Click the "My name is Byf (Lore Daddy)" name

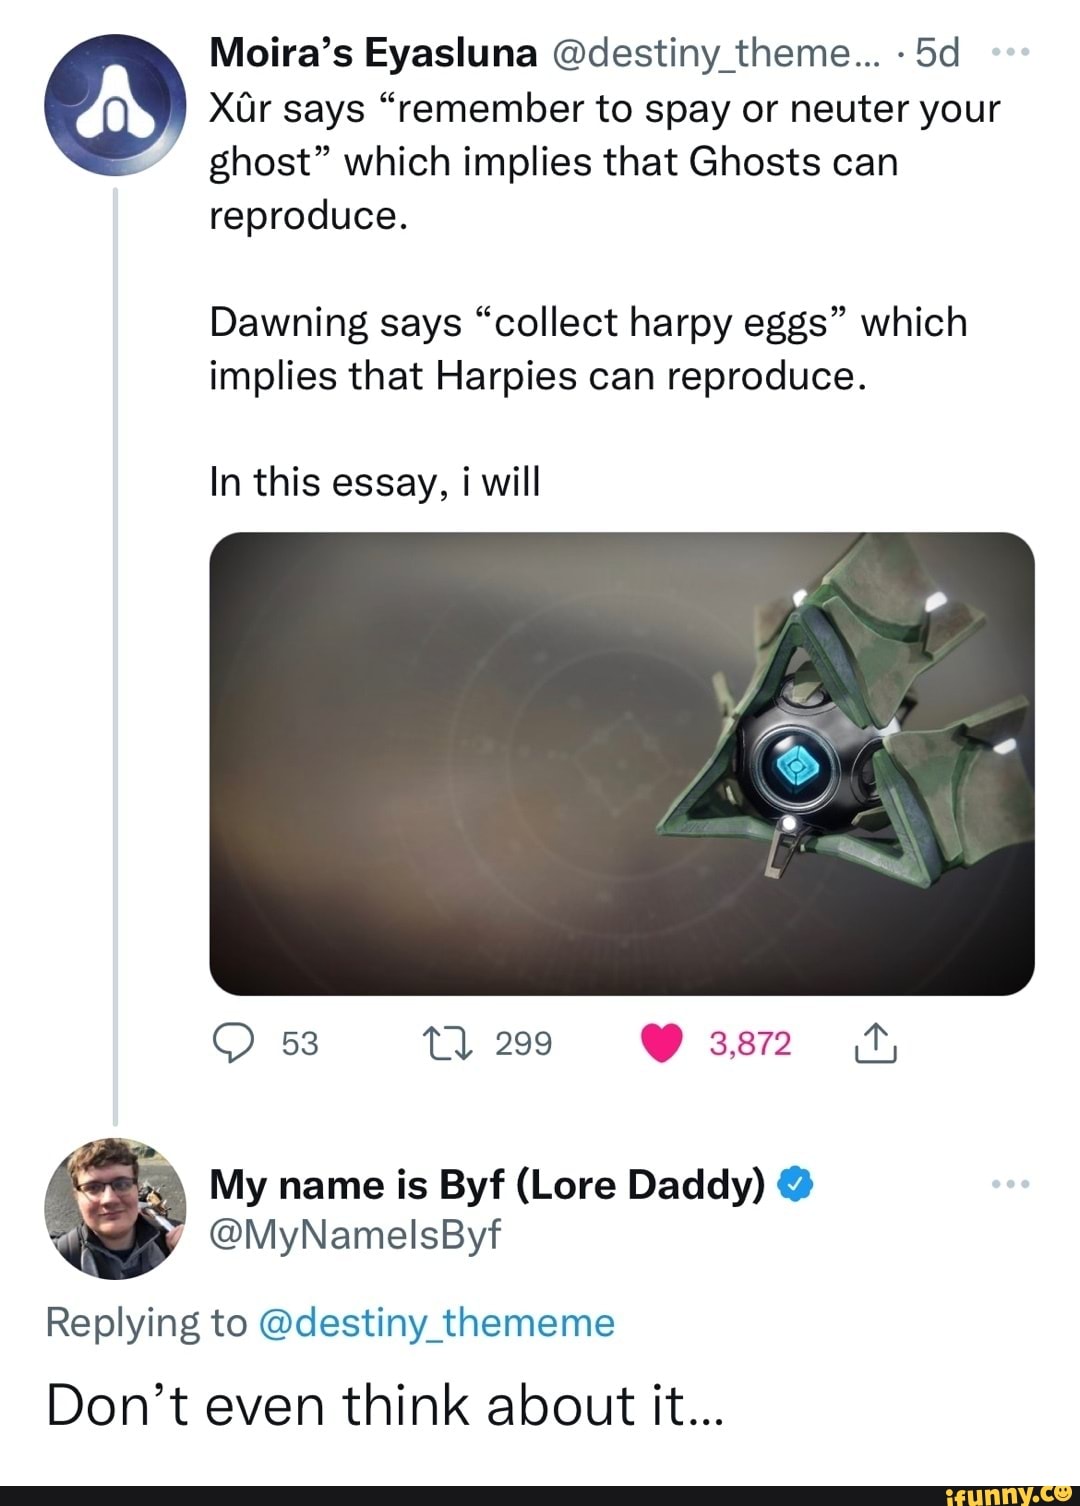tap(487, 1185)
